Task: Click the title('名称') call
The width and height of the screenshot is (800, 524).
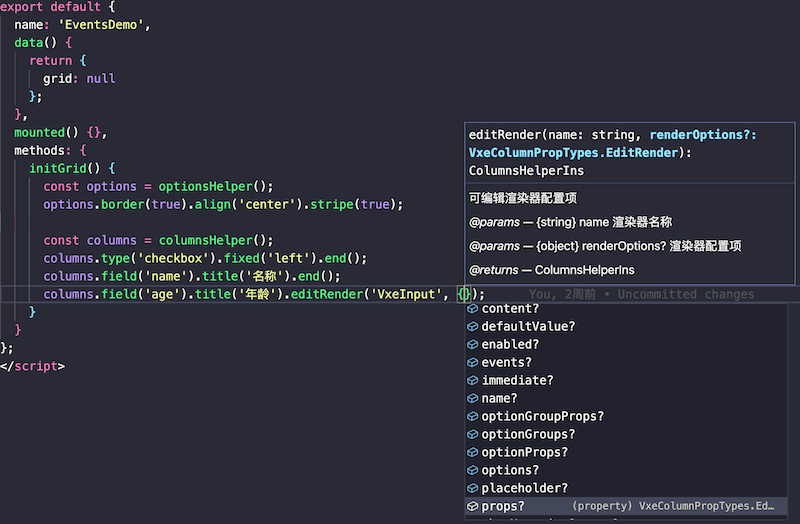Action: click(246, 276)
